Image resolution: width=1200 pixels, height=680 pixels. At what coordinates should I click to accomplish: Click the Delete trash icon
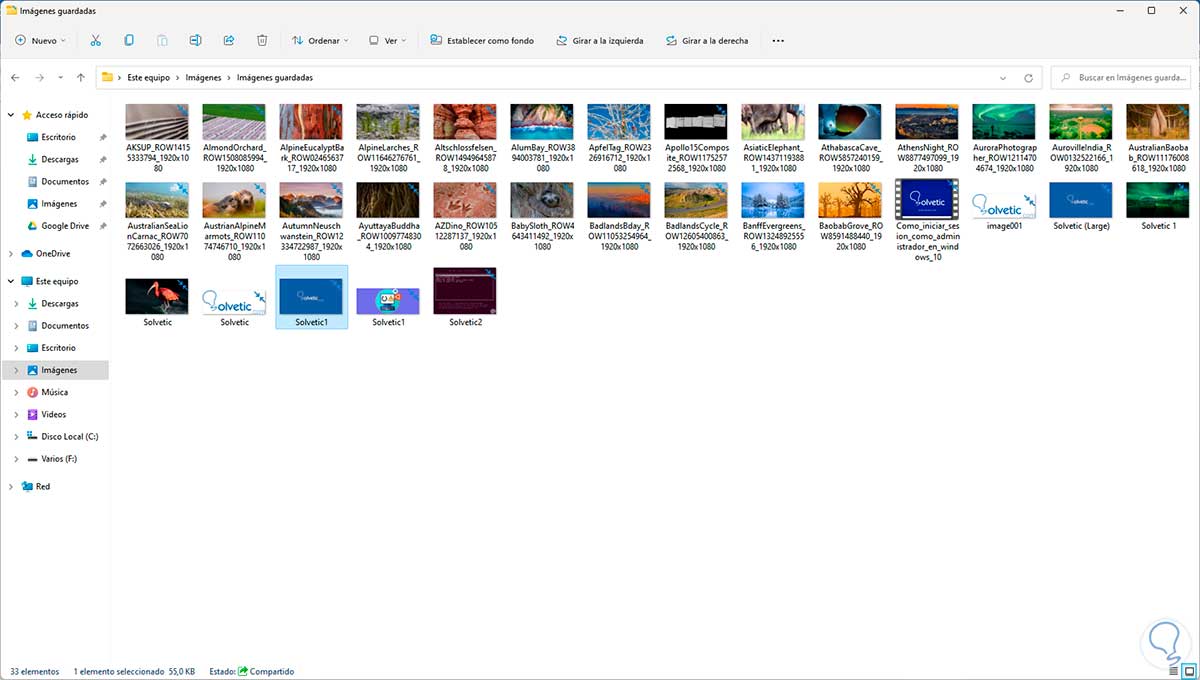[x=262, y=41]
